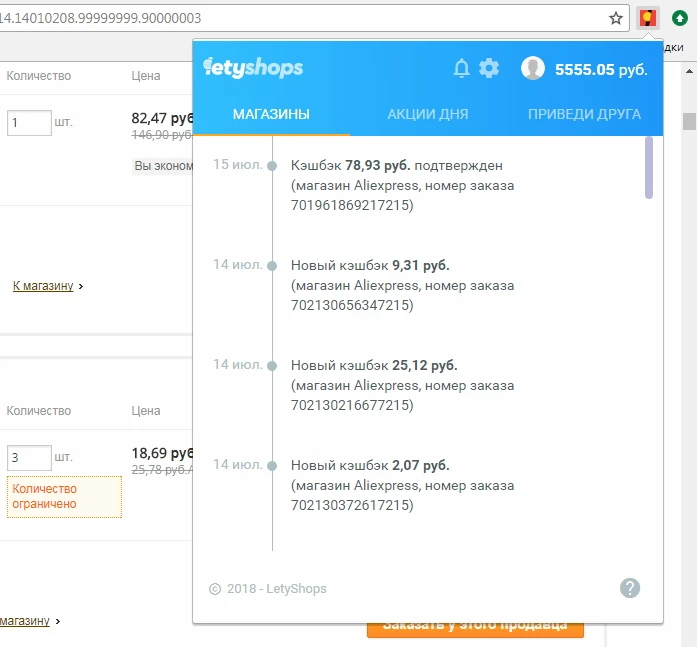Follow the К магазину link
697x647 pixels.
click(43, 286)
